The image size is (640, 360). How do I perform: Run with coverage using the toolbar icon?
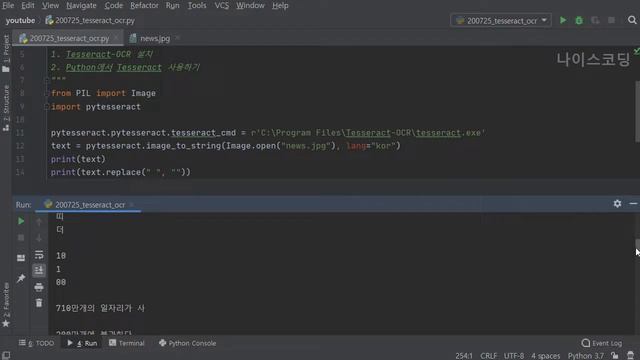click(x=595, y=20)
